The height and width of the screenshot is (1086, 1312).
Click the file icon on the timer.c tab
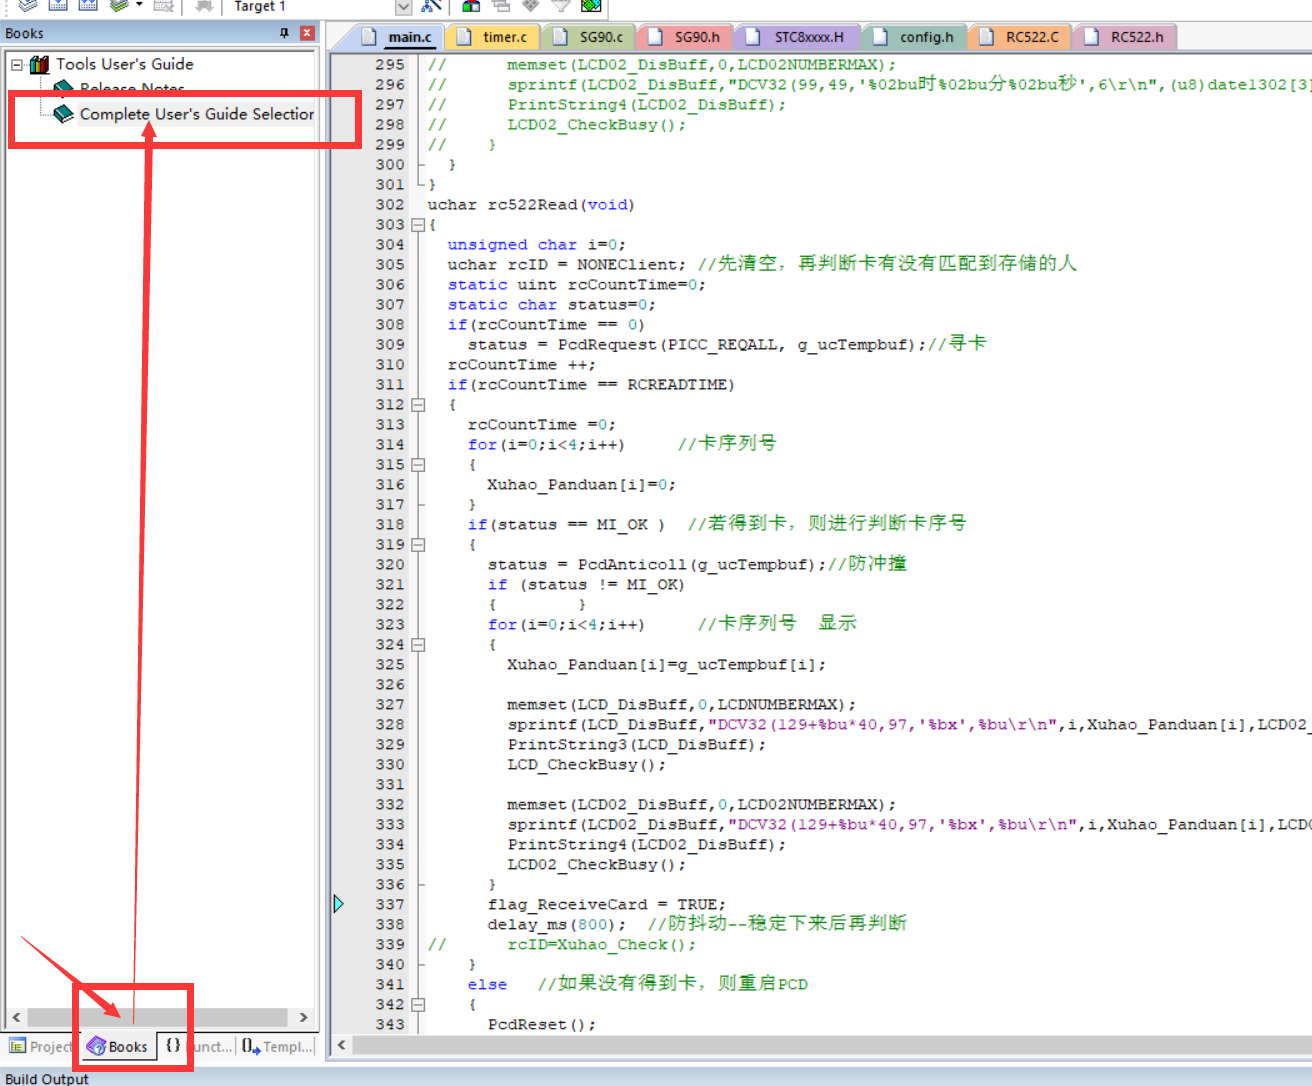click(x=463, y=37)
